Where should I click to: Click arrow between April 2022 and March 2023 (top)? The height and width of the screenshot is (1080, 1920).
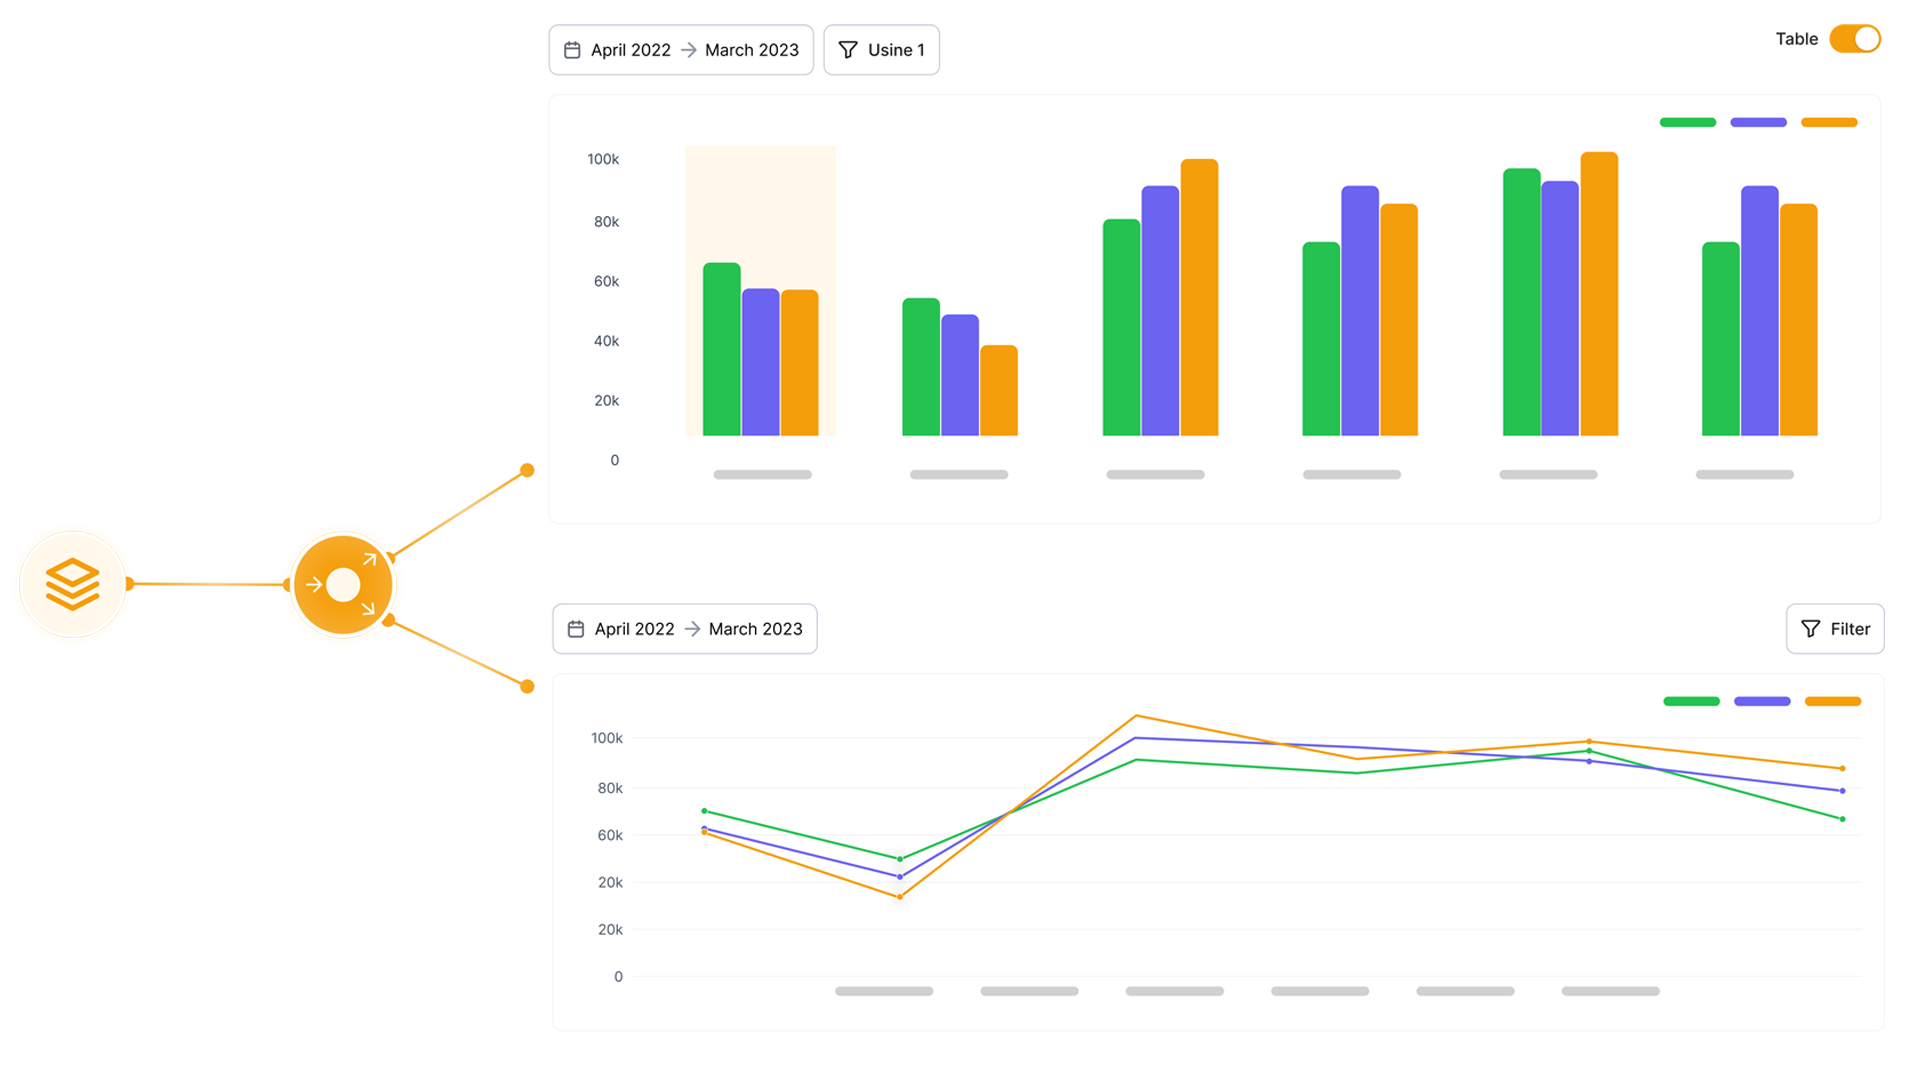point(688,50)
